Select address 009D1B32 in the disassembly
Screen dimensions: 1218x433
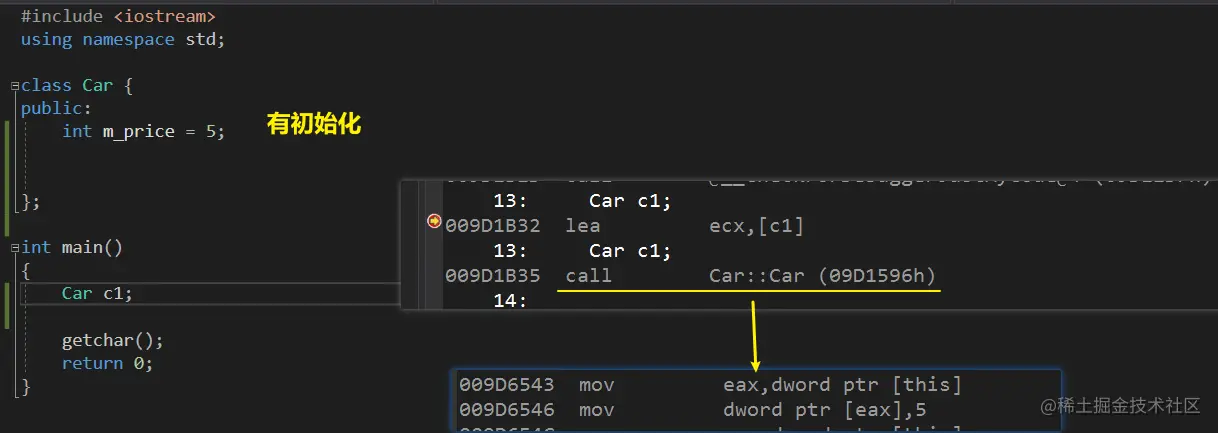[x=493, y=226]
